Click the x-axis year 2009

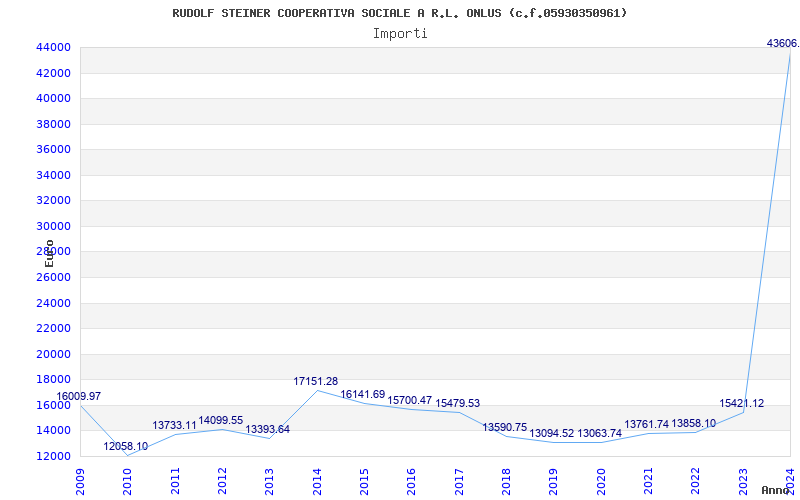[80, 482]
